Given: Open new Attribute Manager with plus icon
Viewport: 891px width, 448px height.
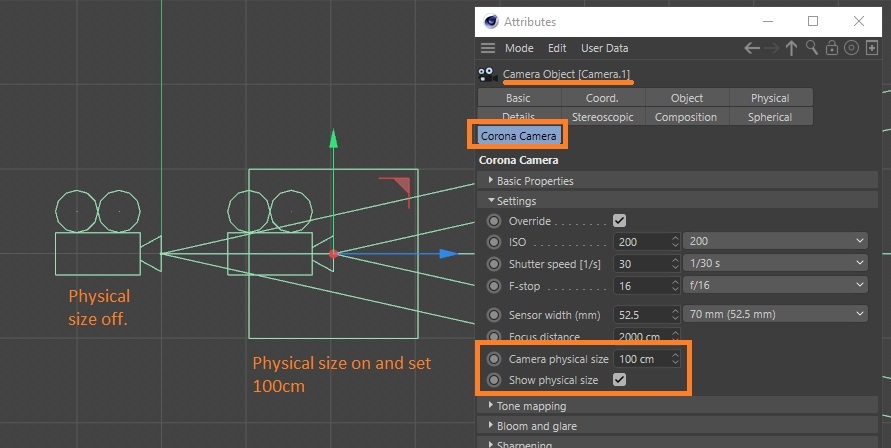Looking at the screenshot, I should click(x=872, y=48).
